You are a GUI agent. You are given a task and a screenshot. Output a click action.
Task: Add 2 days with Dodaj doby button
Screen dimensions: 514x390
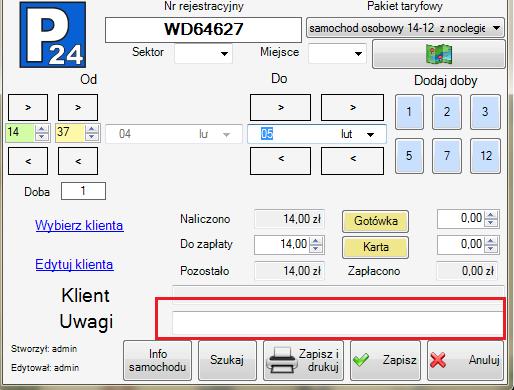click(x=447, y=112)
